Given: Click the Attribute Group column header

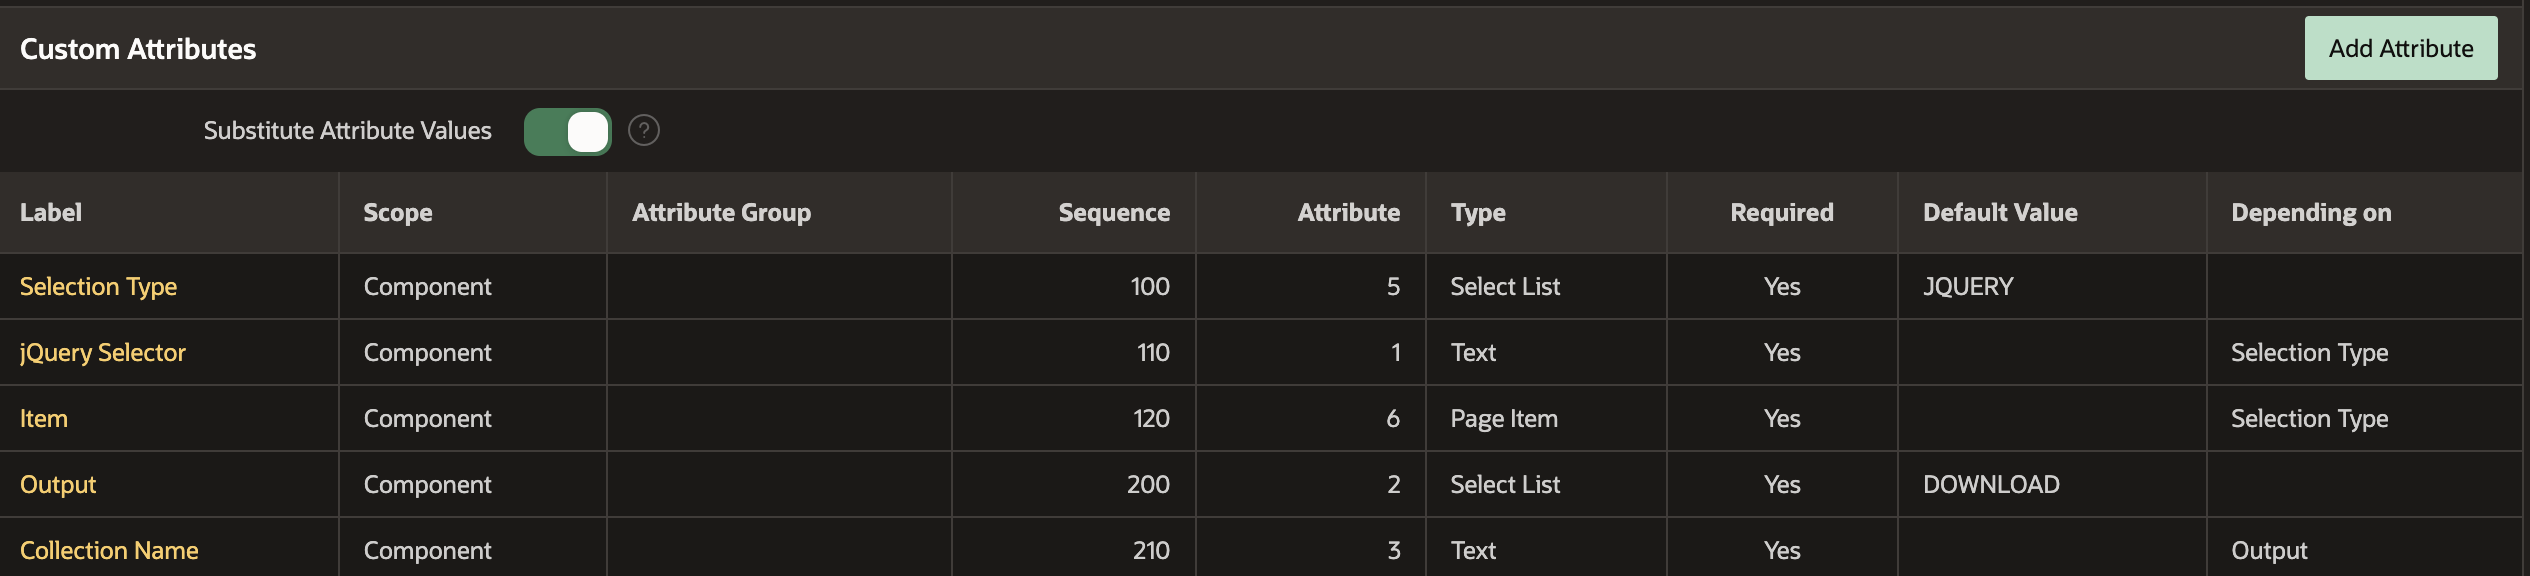Looking at the screenshot, I should click(x=721, y=212).
